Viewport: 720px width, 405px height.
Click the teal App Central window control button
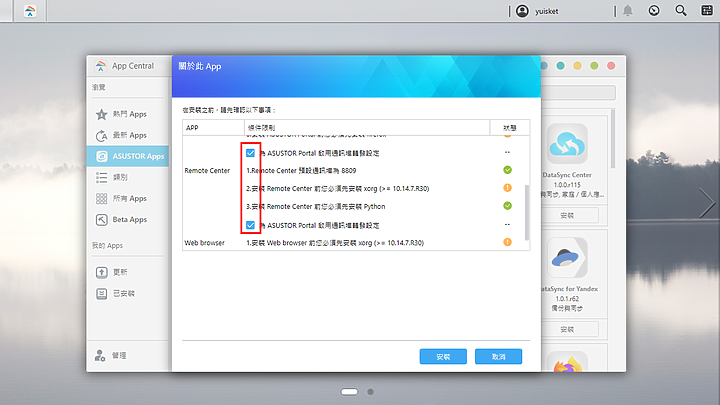(560, 66)
